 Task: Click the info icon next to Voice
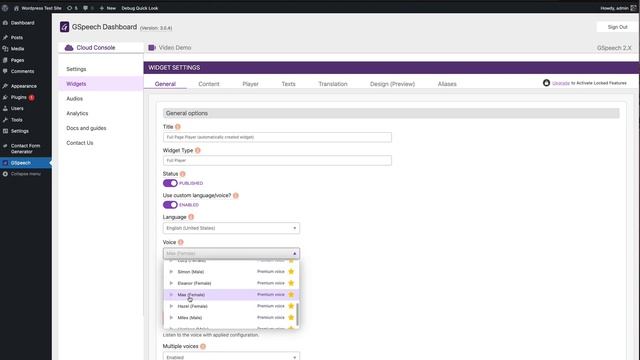click(180, 242)
